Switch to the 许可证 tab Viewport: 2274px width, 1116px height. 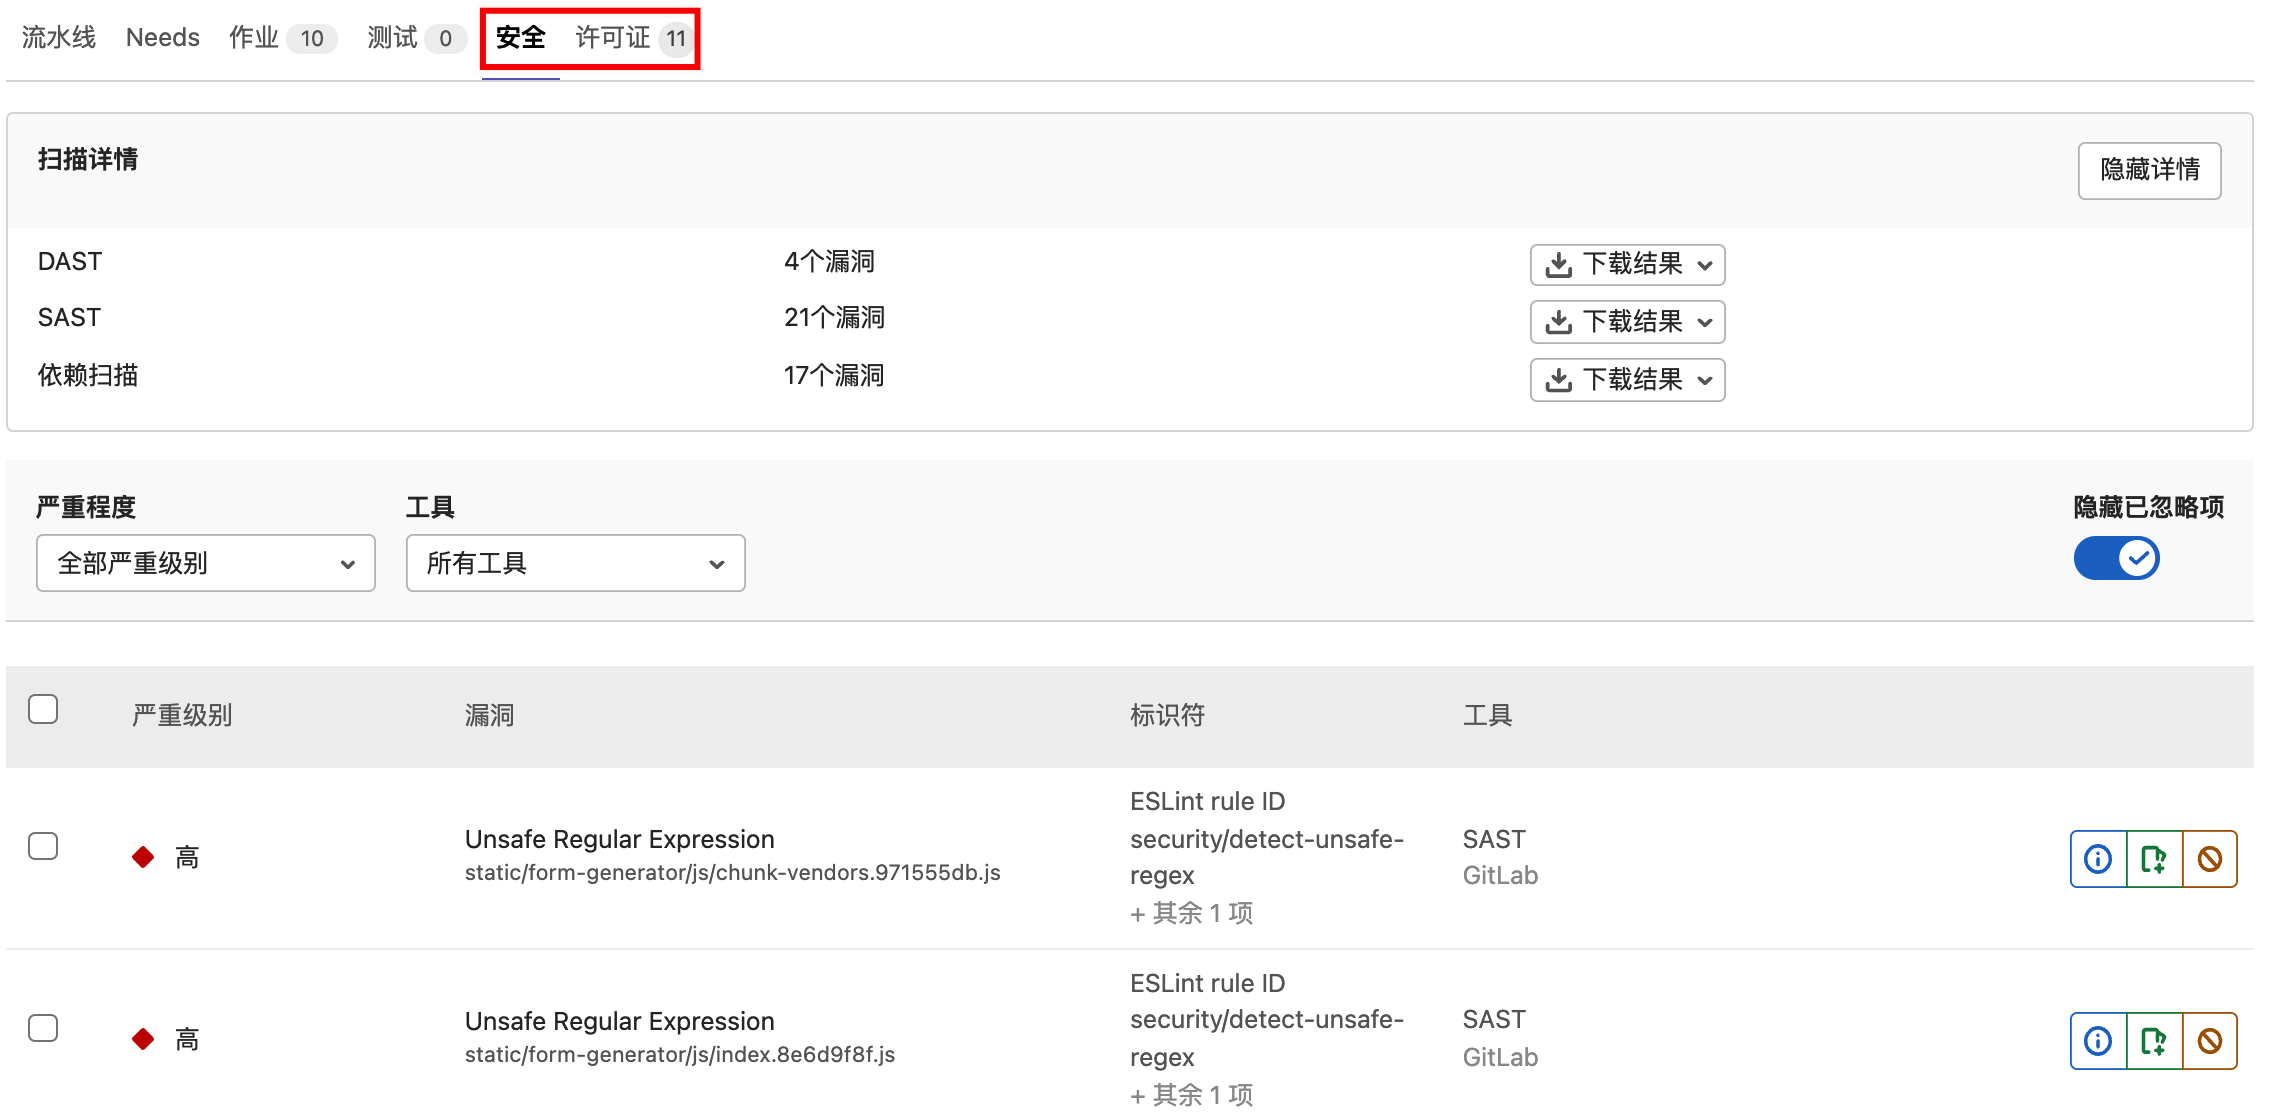(612, 38)
